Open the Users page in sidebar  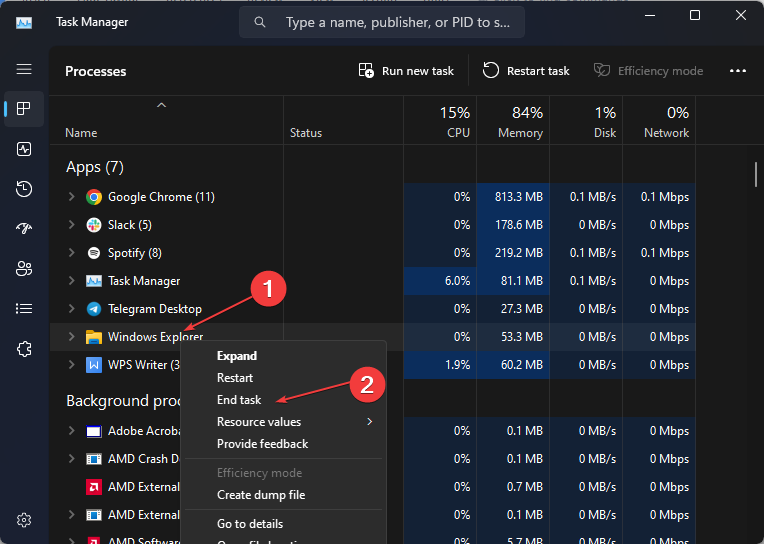24,269
